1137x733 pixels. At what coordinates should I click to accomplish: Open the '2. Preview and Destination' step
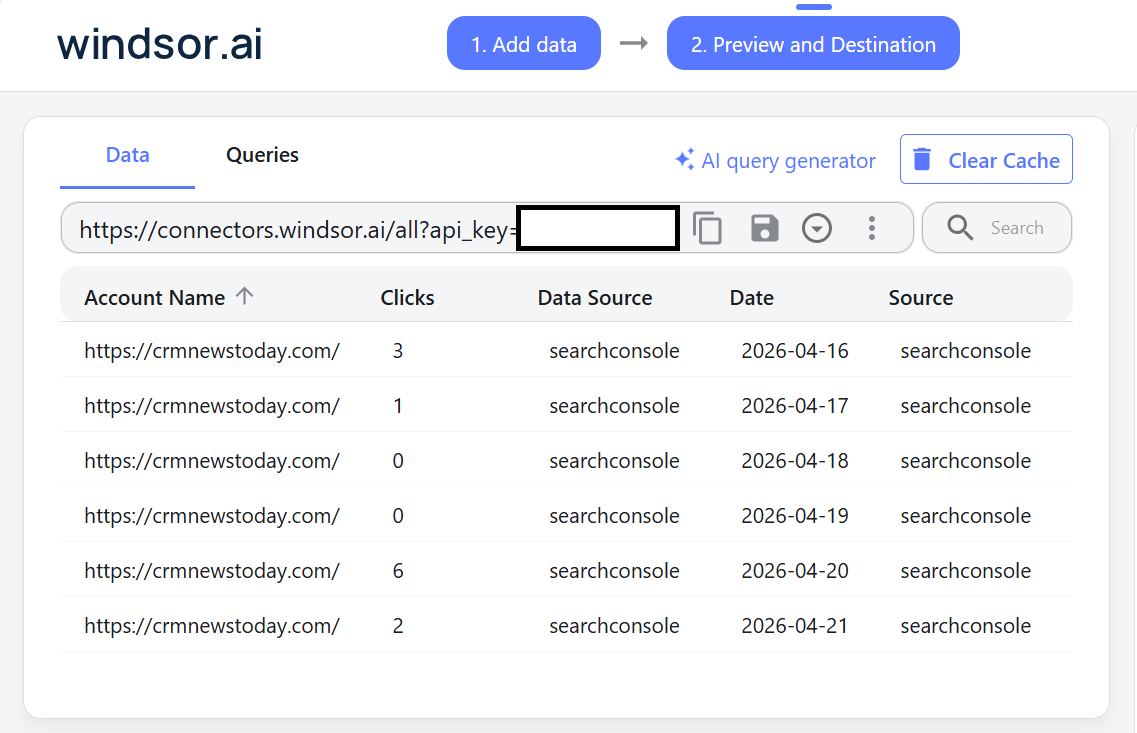pyautogui.click(x=813, y=43)
